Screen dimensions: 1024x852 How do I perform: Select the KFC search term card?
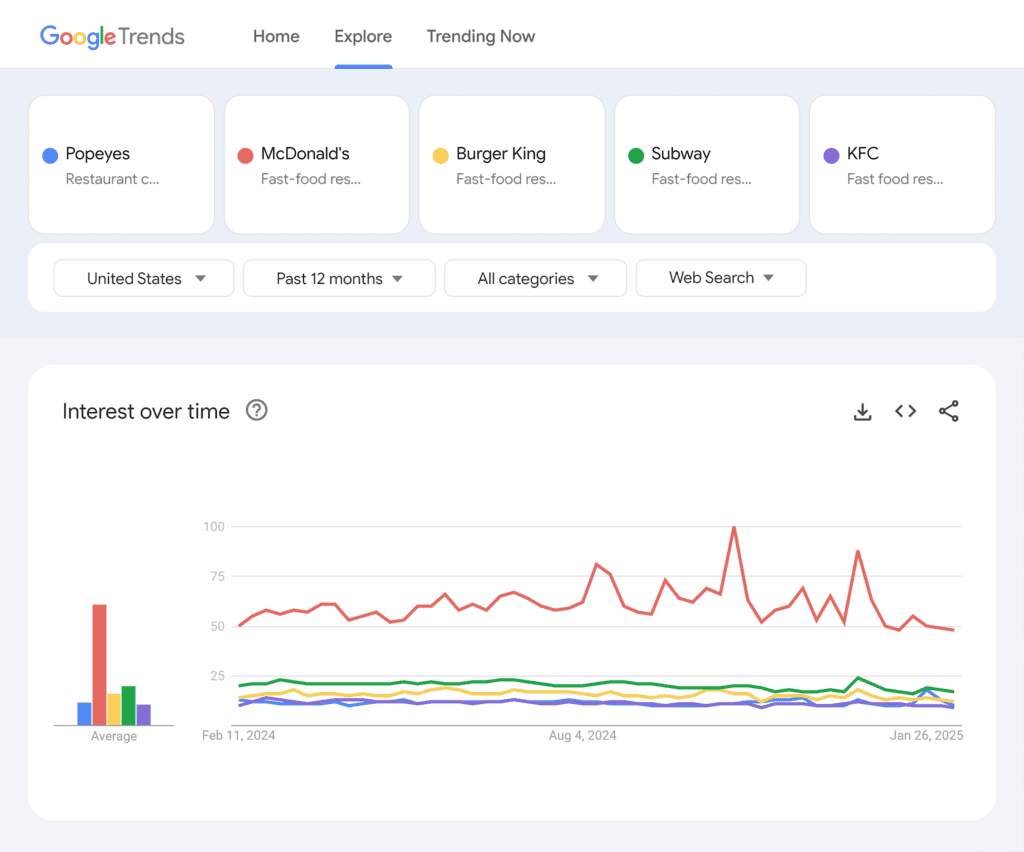pos(902,165)
